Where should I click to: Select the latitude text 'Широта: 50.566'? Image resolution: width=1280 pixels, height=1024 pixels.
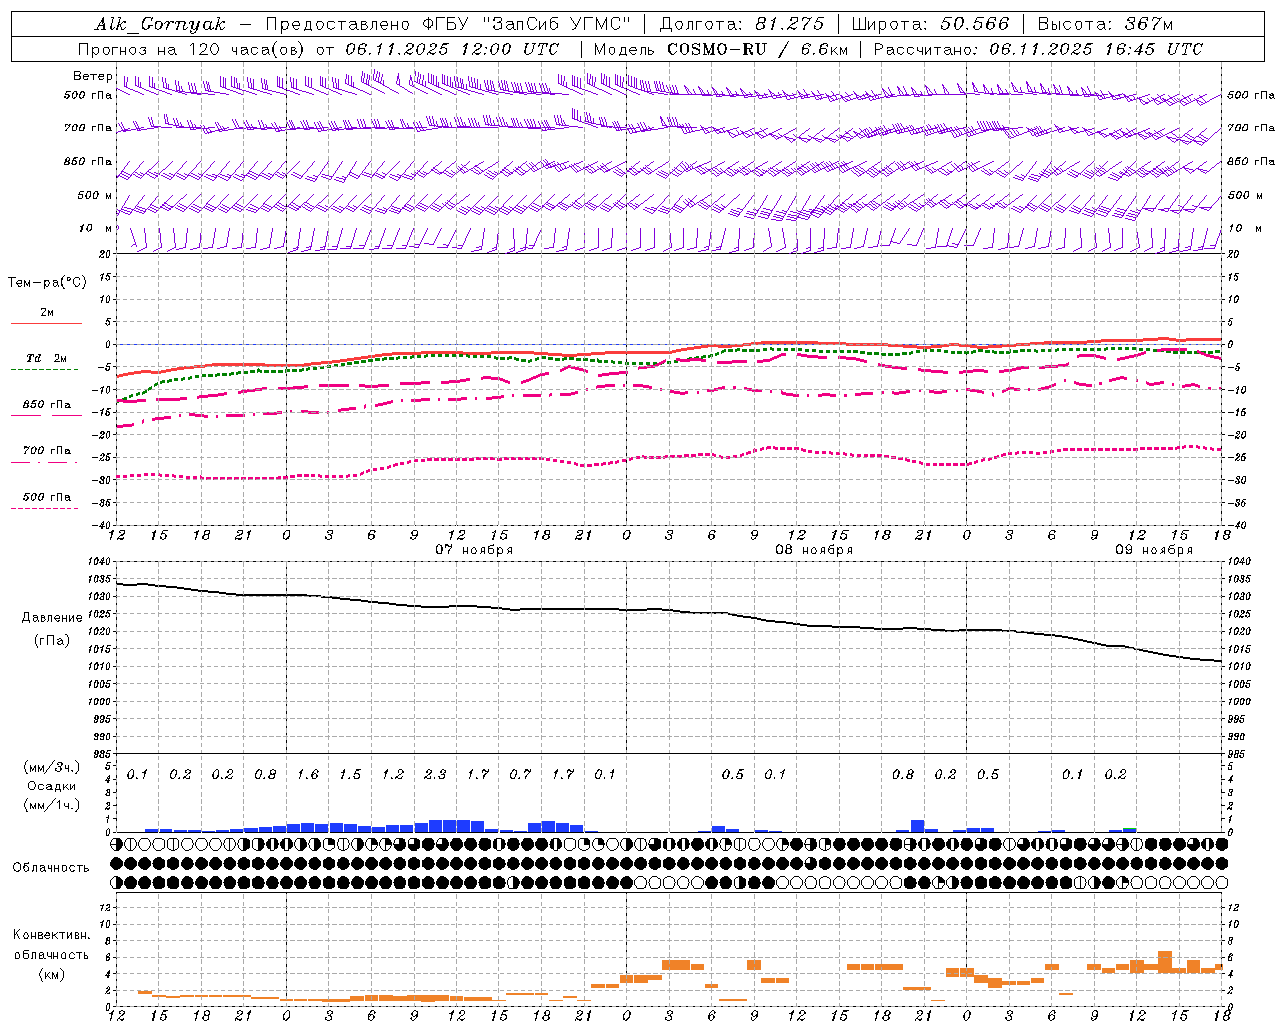point(930,24)
